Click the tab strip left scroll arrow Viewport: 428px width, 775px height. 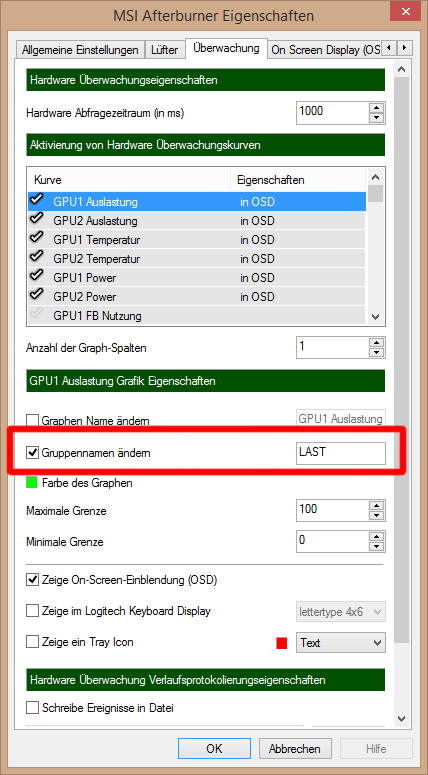[389, 48]
